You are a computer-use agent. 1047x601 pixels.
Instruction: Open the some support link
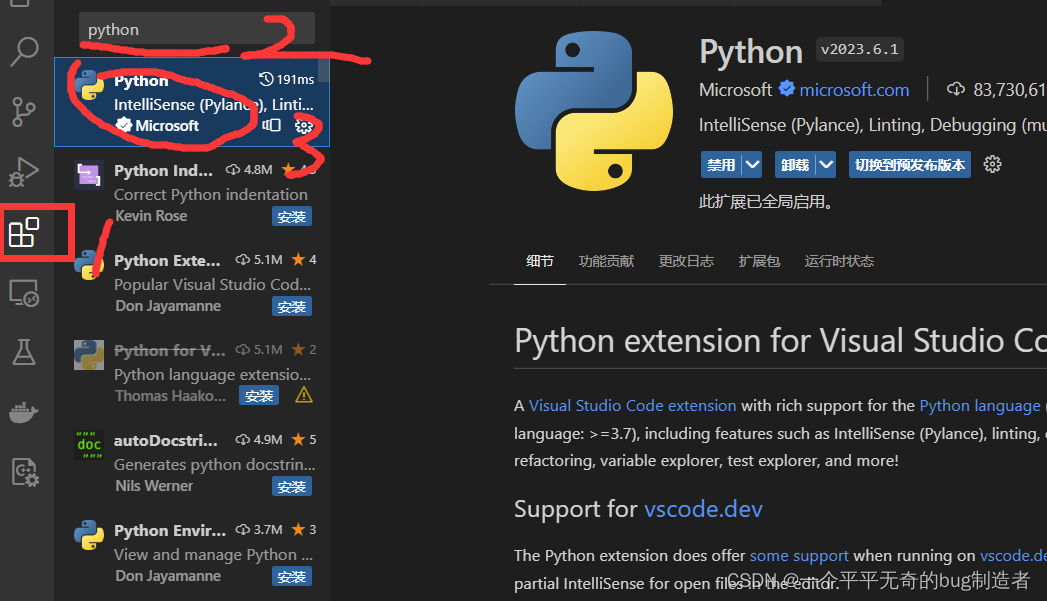(x=799, y=556)
